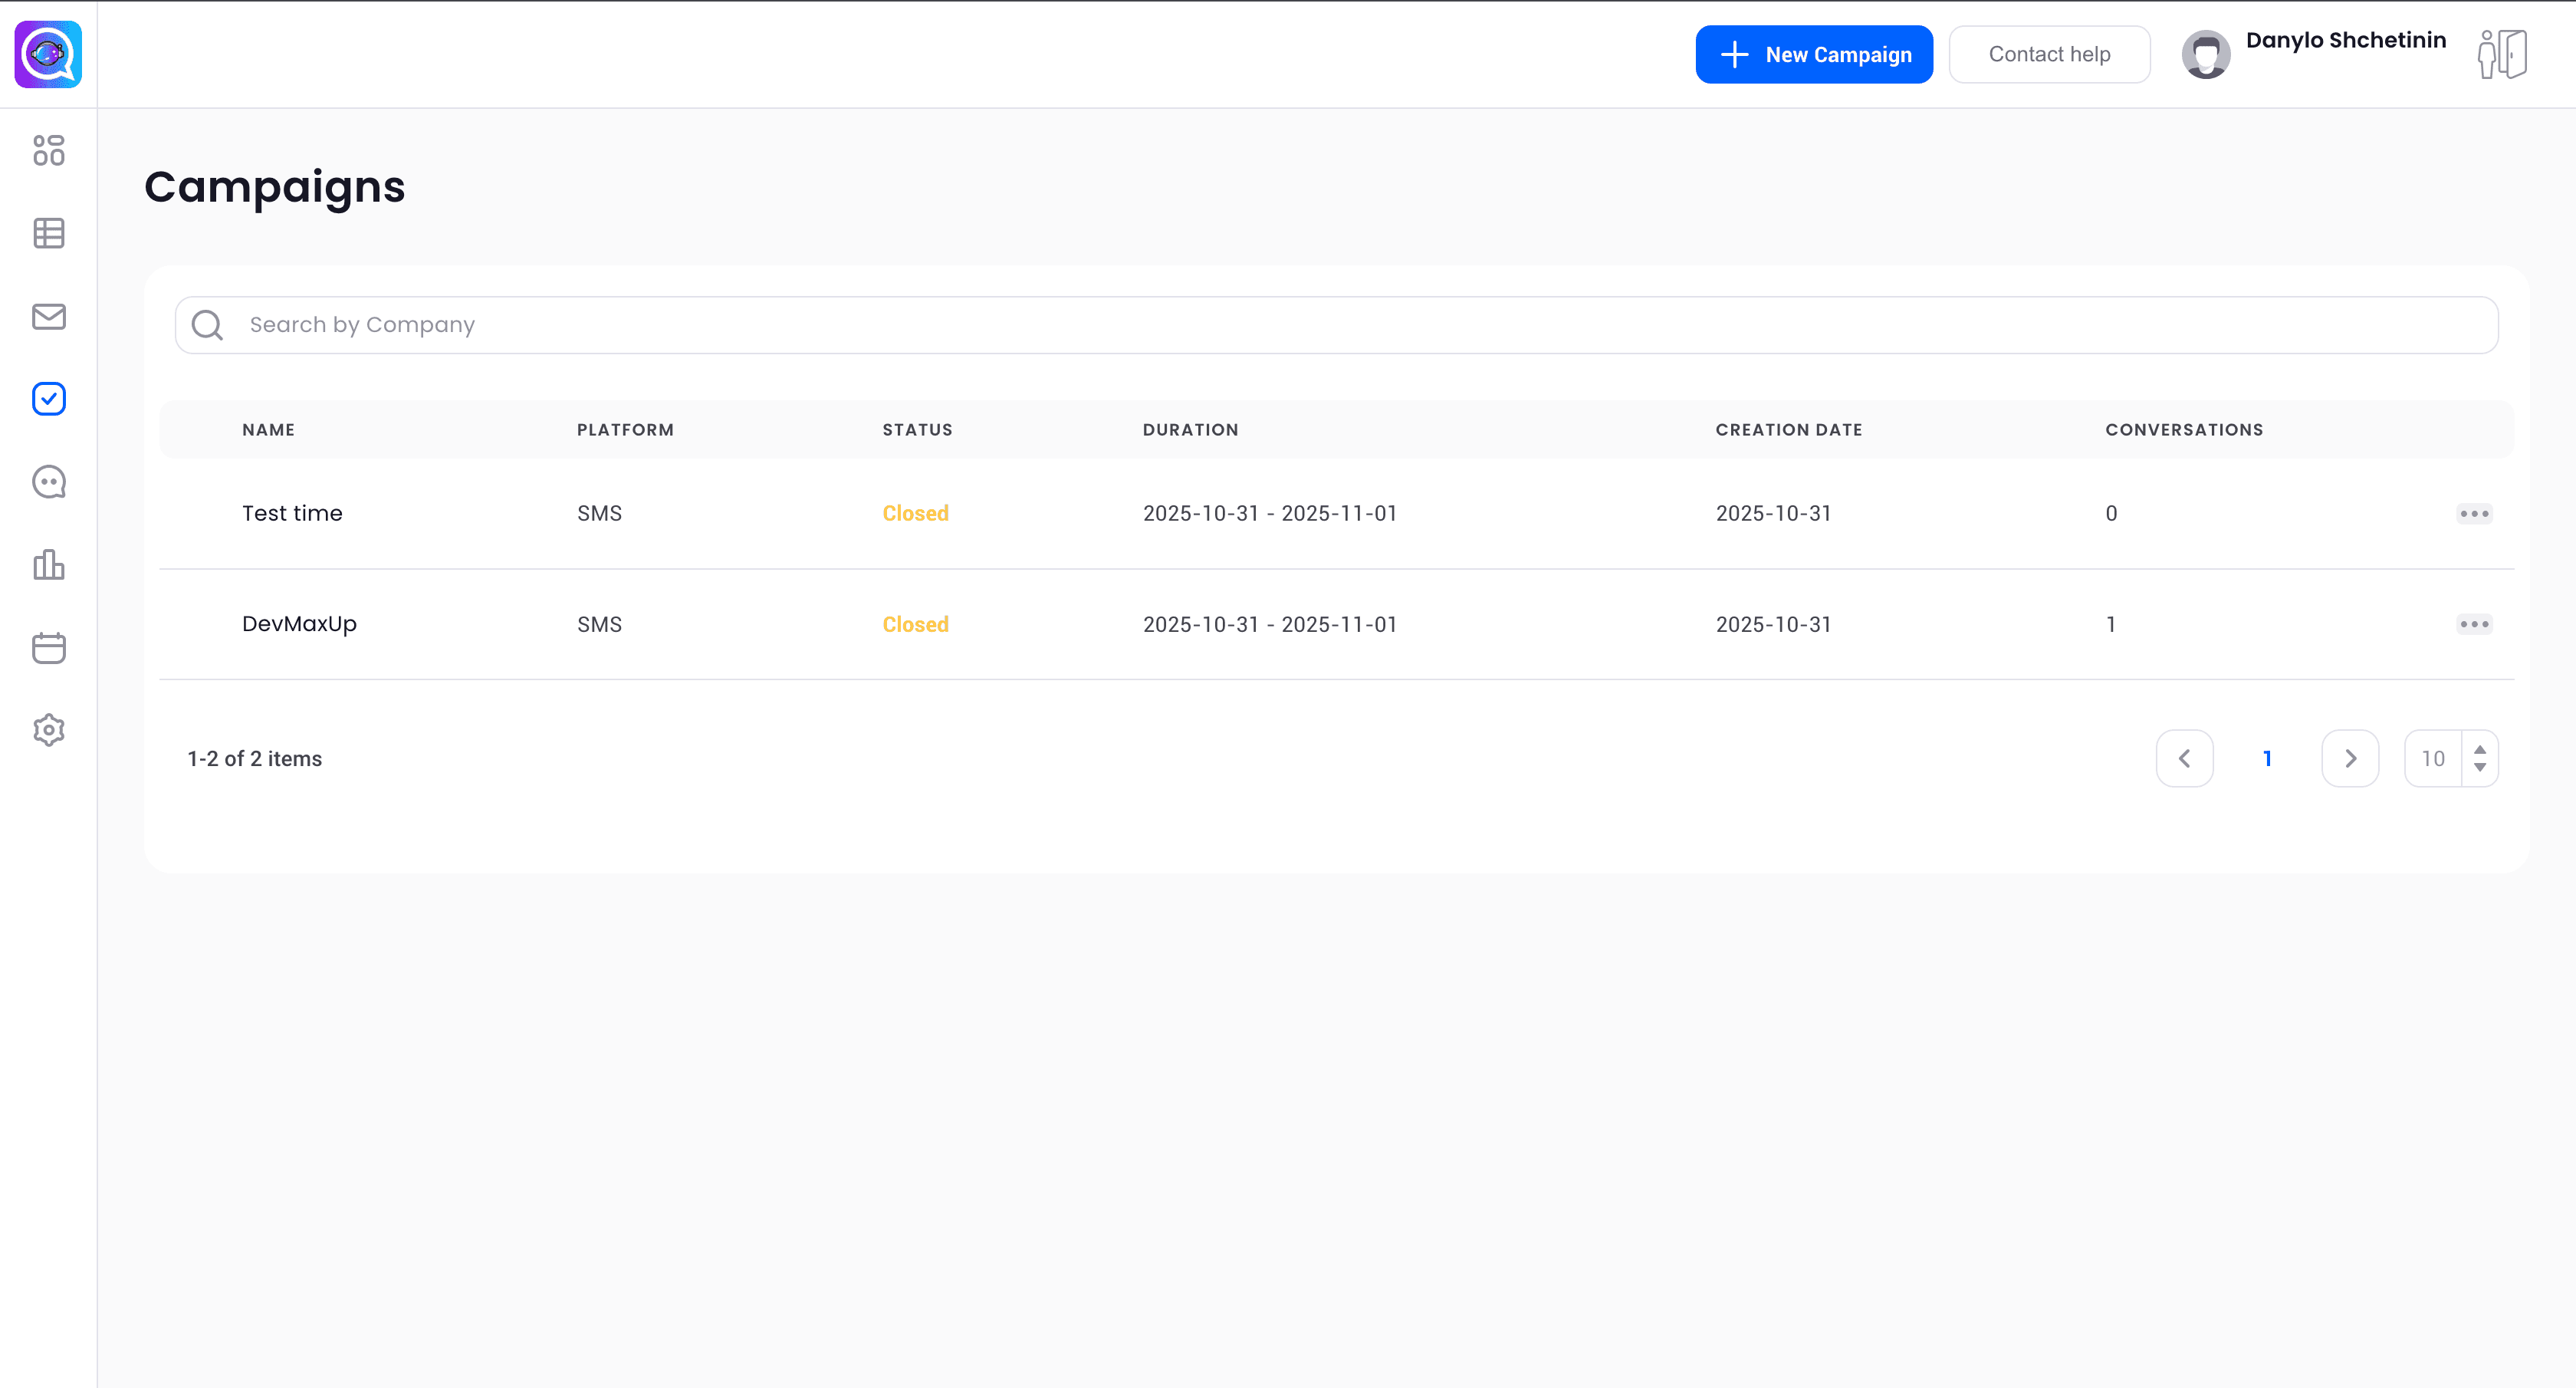Increase page size with up stepper arrow

pyautogui.click(x=2480, y=749)
